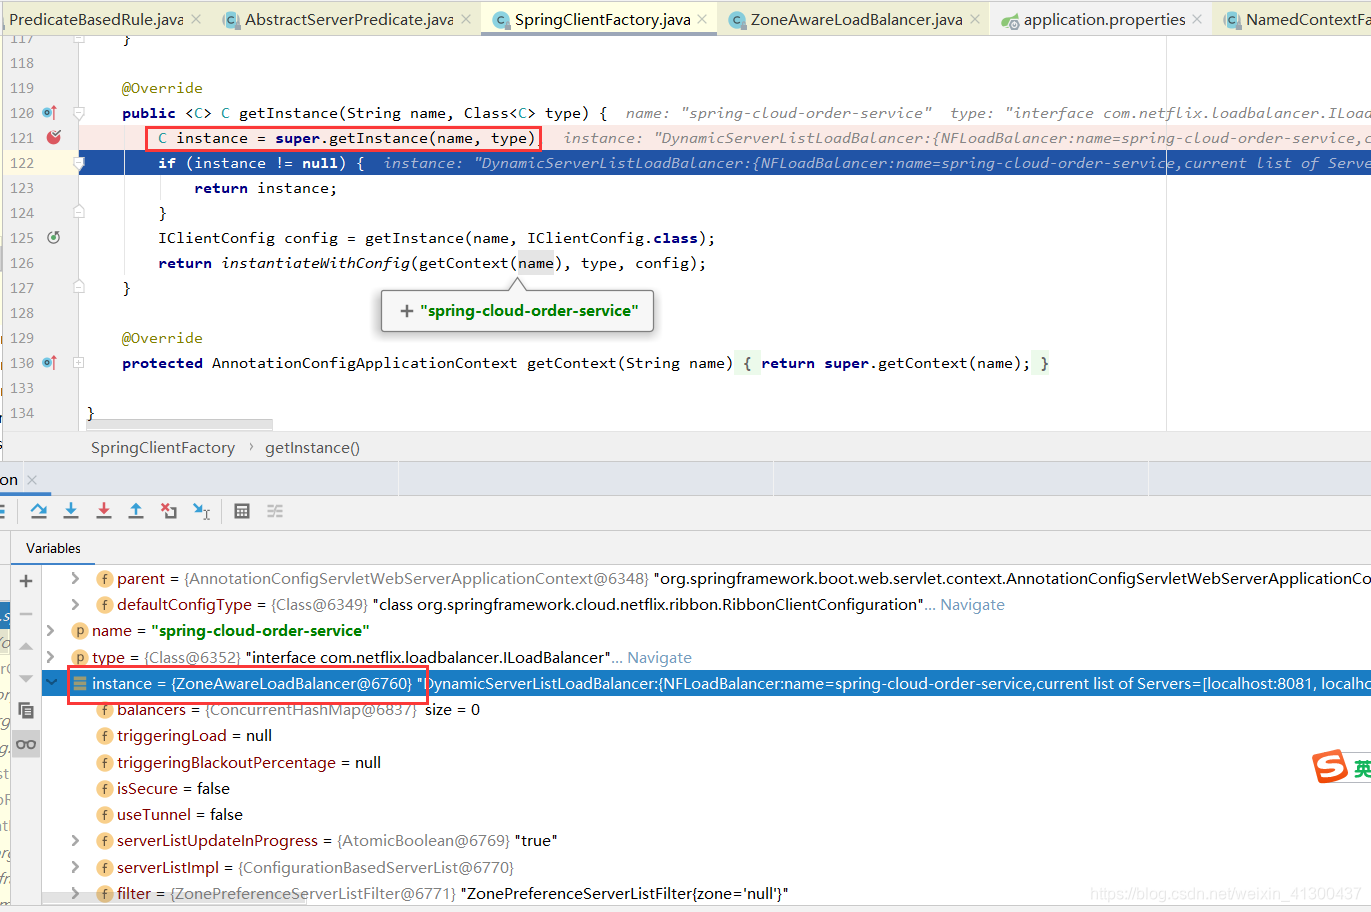
Task: Open the Evaluate Expression calculator icon
Action: coord(242,511)
